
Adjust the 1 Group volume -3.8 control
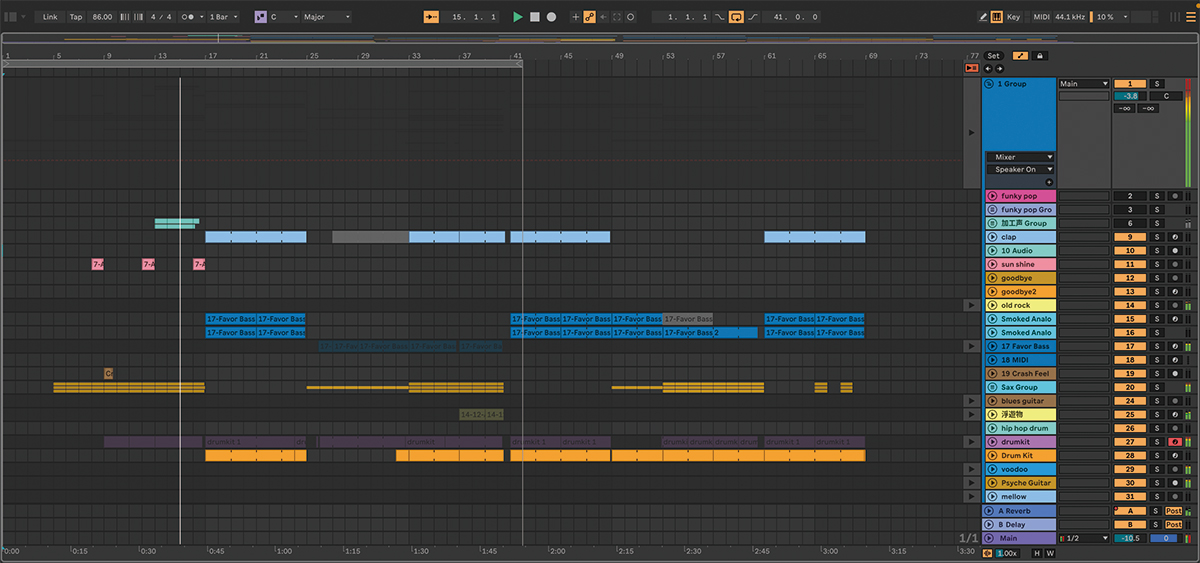point(1130,96)
